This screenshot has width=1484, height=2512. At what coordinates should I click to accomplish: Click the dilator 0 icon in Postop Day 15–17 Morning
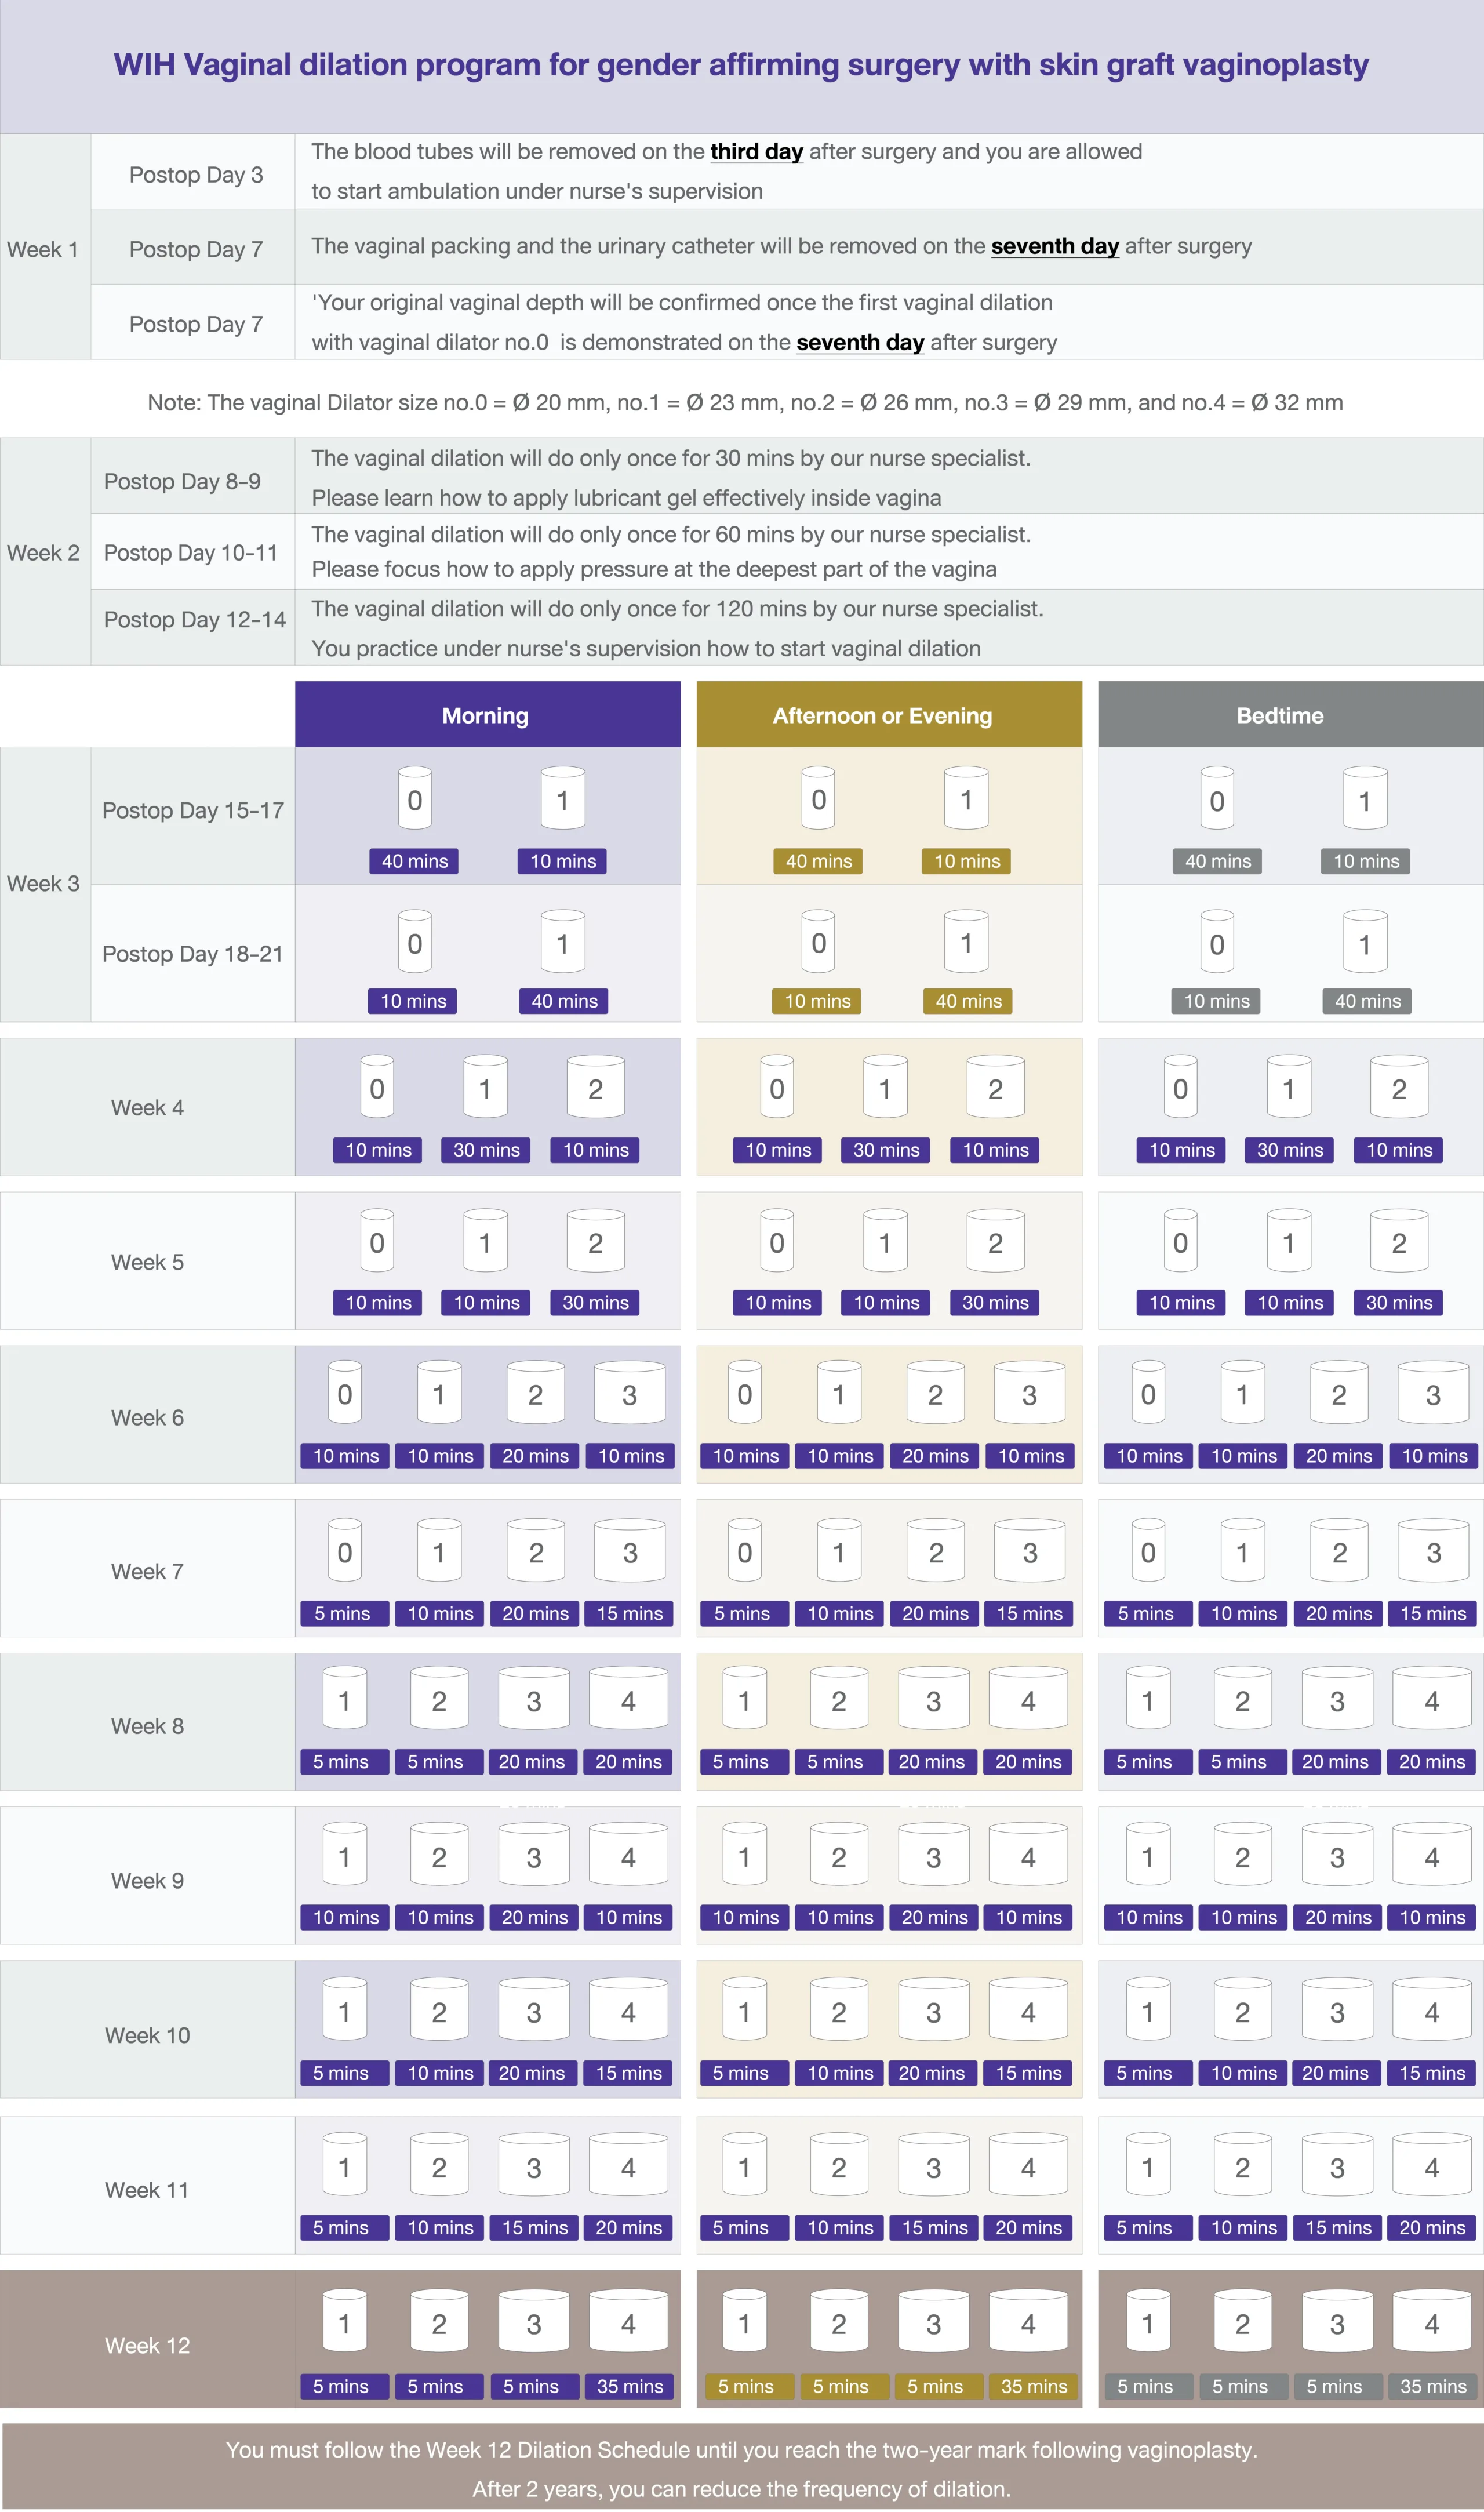coord(415,798)
